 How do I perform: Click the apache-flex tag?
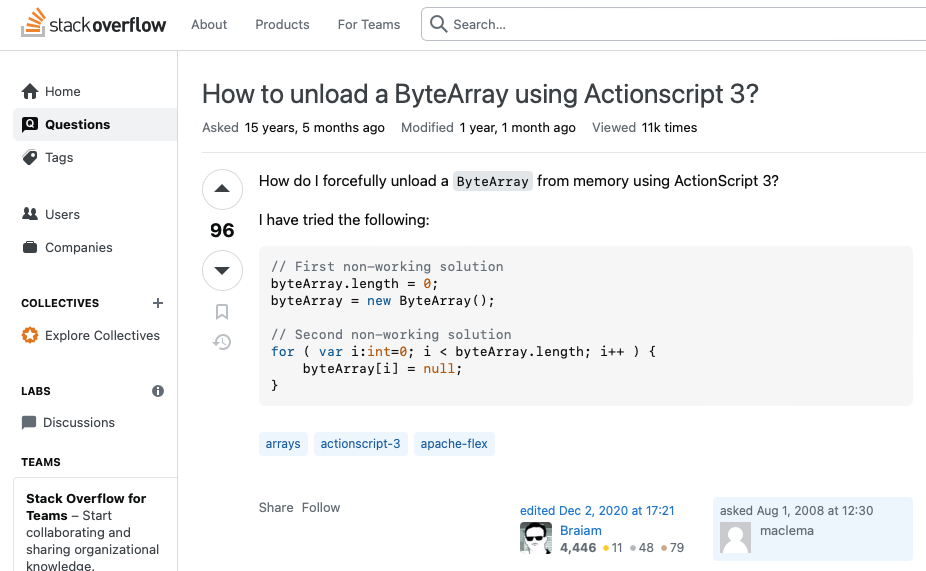454,443
